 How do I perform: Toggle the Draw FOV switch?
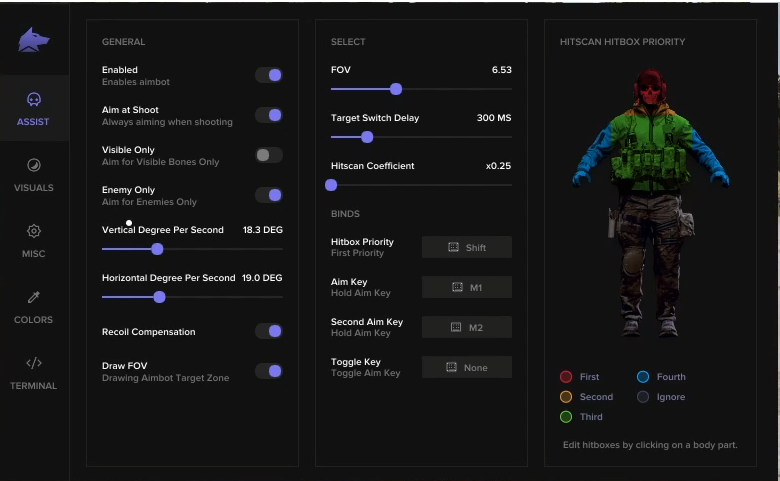269,371
